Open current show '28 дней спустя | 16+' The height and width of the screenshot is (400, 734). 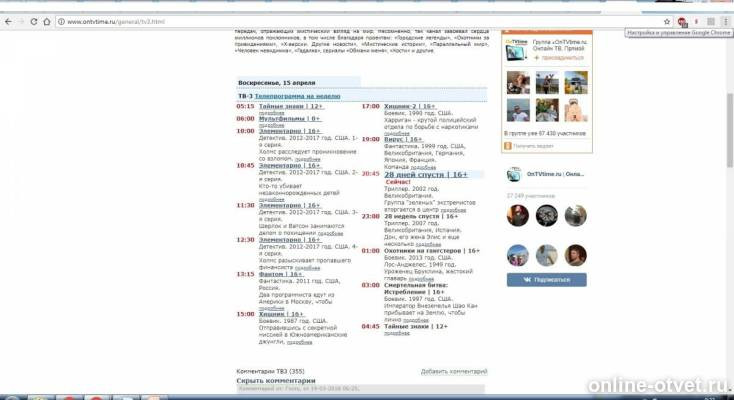pyautogui.click(x=426, y=174)
